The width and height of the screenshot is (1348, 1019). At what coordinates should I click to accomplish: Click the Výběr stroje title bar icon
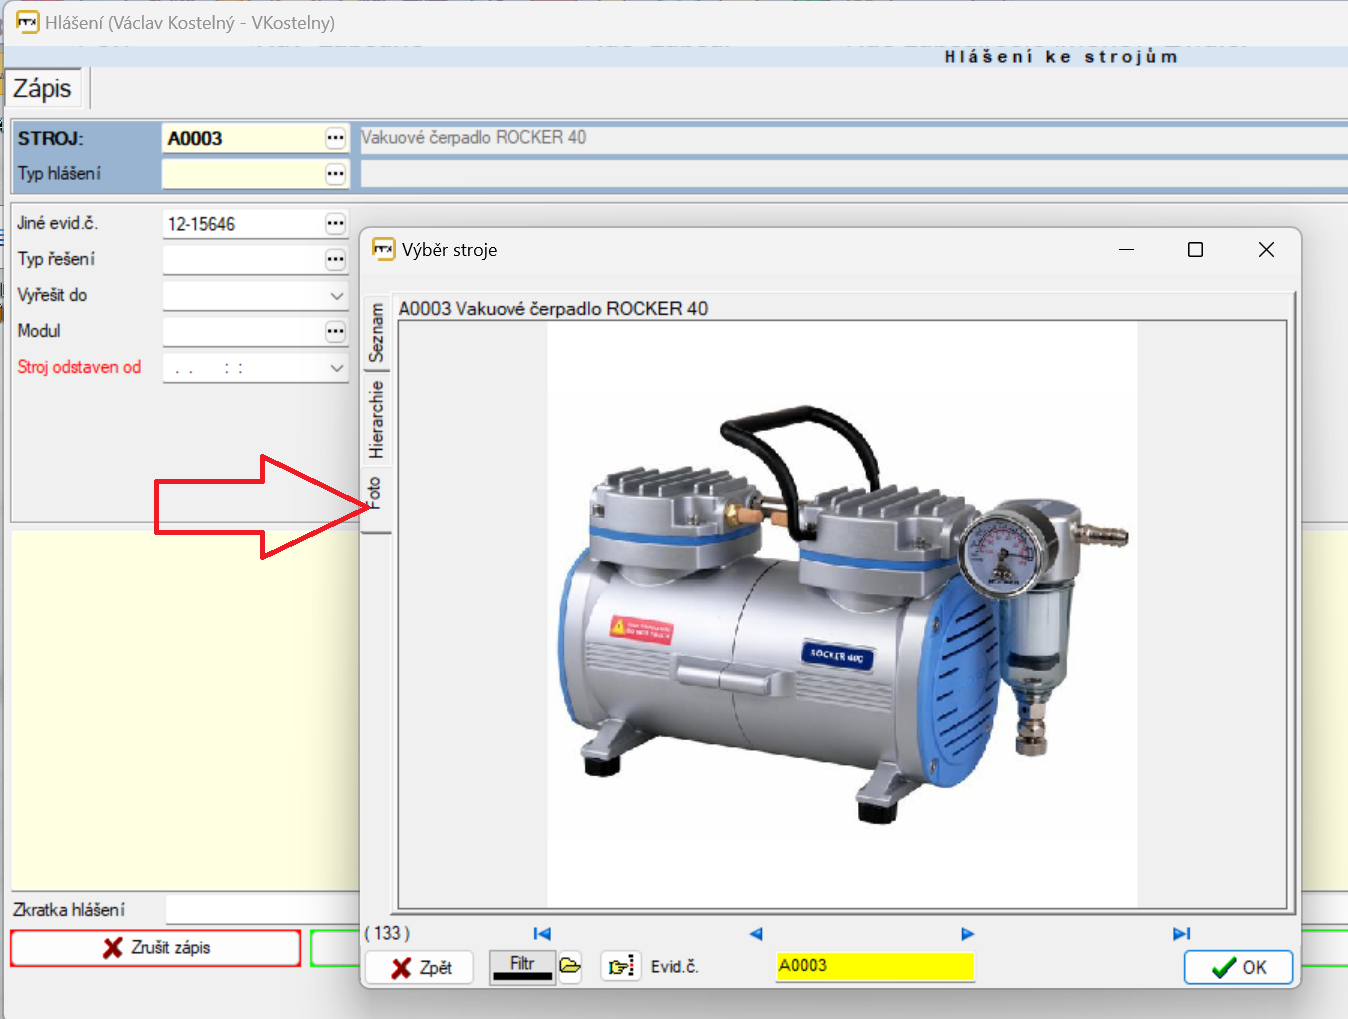coord(383,249)
